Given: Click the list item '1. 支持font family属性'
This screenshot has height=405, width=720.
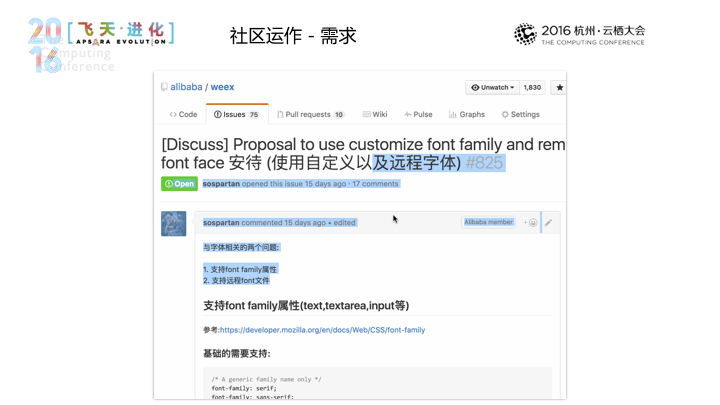Looking at the screenshot, I should (x=240, y=270).
